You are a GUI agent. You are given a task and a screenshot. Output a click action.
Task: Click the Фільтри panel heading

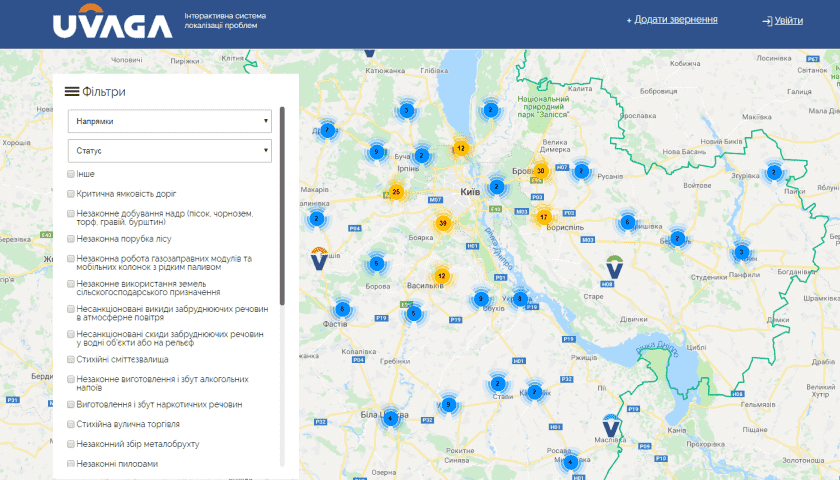tap(104, 92)
